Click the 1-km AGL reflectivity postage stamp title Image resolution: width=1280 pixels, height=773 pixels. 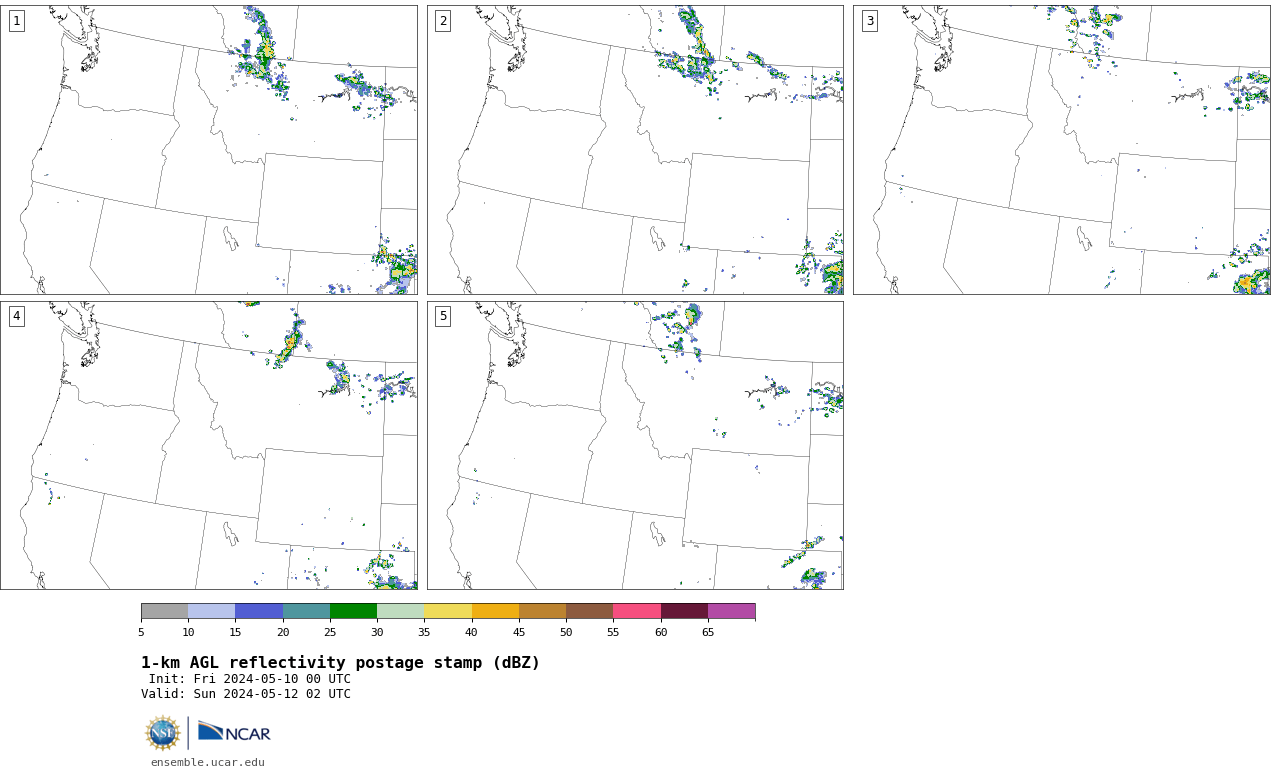point(340,663)
